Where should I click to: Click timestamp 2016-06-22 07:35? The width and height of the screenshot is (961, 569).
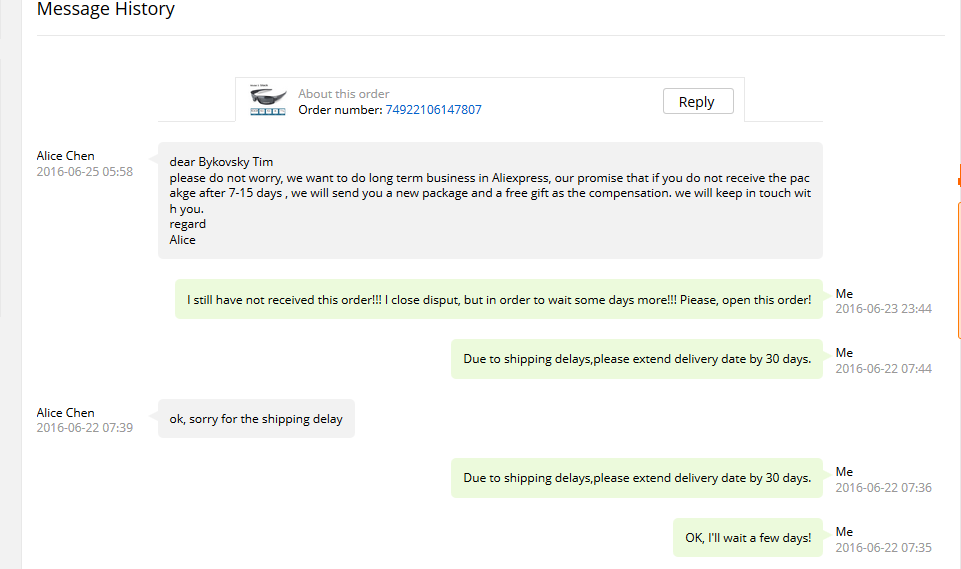(883, 547)
